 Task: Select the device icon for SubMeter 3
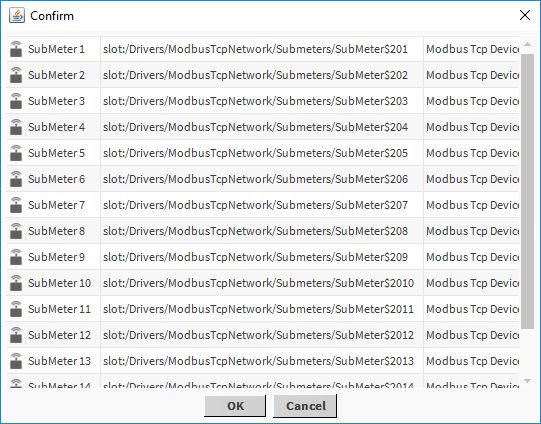16,101
